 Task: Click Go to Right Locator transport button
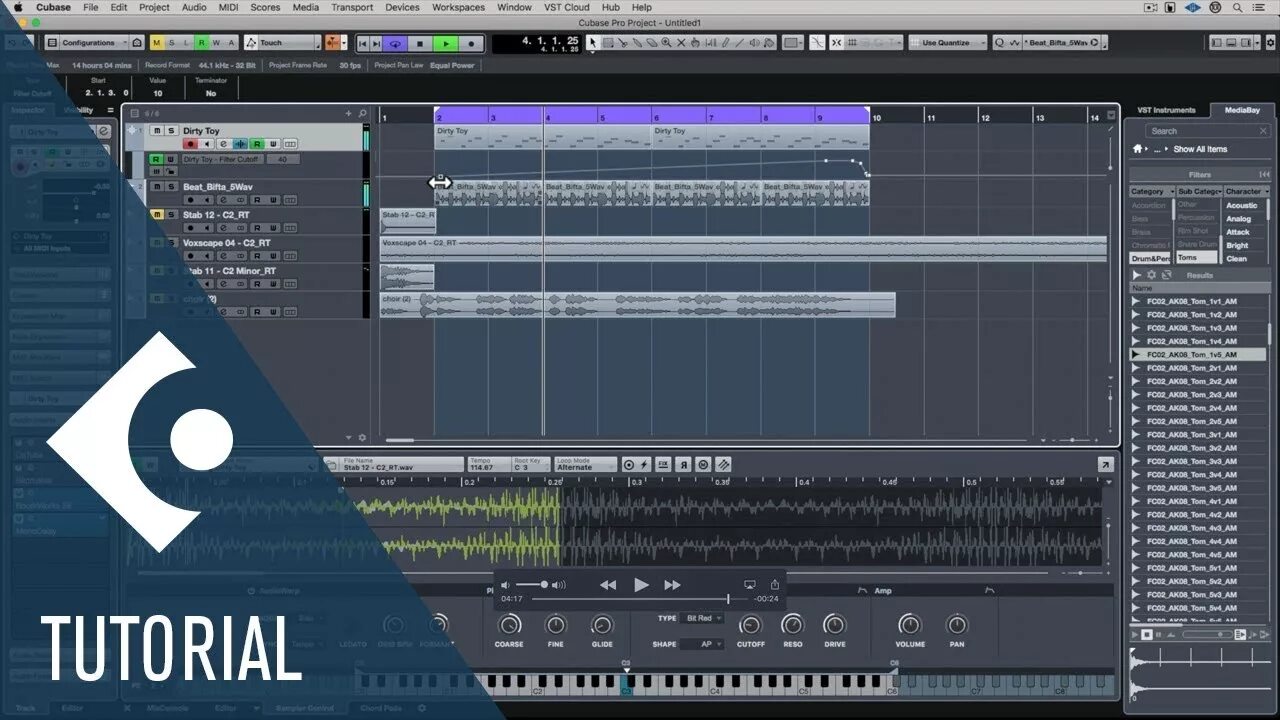click(376, 44)
